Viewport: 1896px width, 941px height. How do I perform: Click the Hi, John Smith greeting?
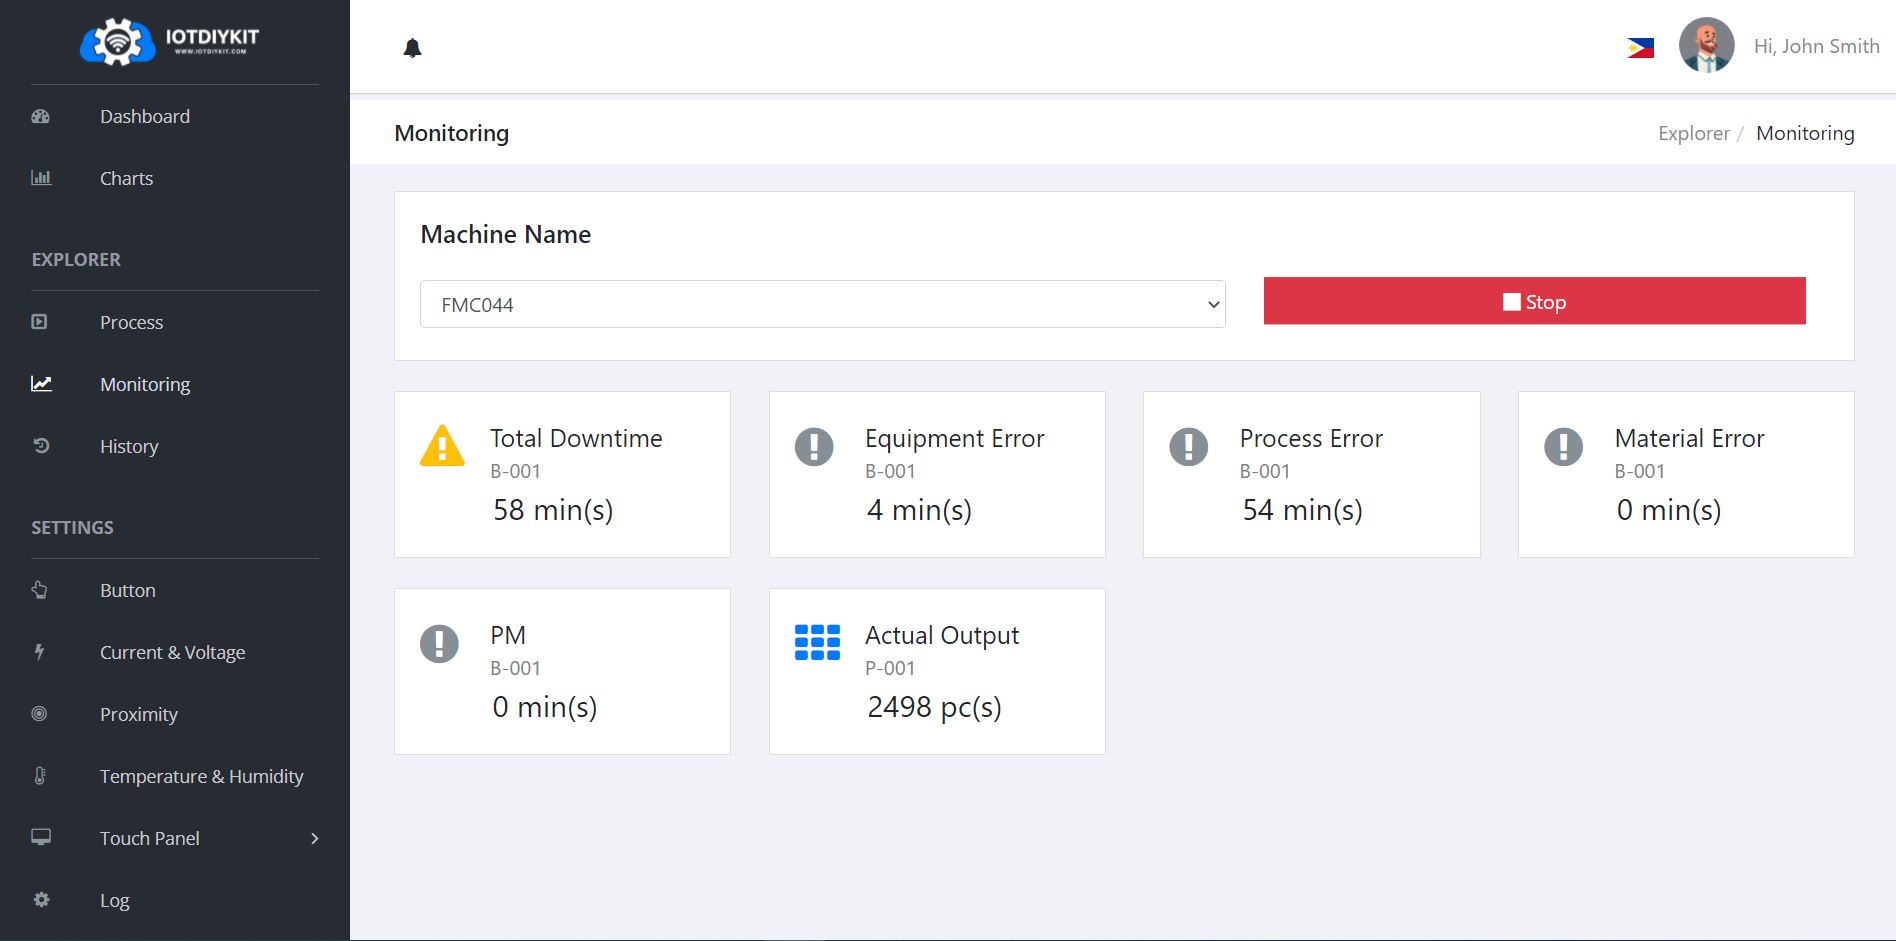point(1816,46)
